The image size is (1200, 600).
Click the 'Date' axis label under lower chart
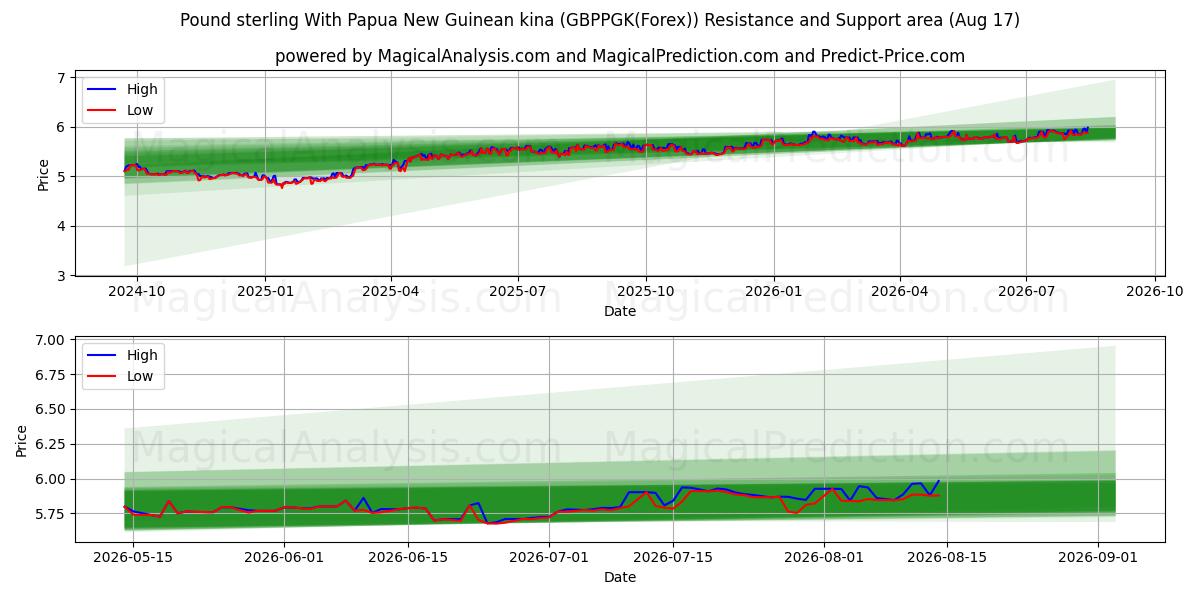(620, 577)
